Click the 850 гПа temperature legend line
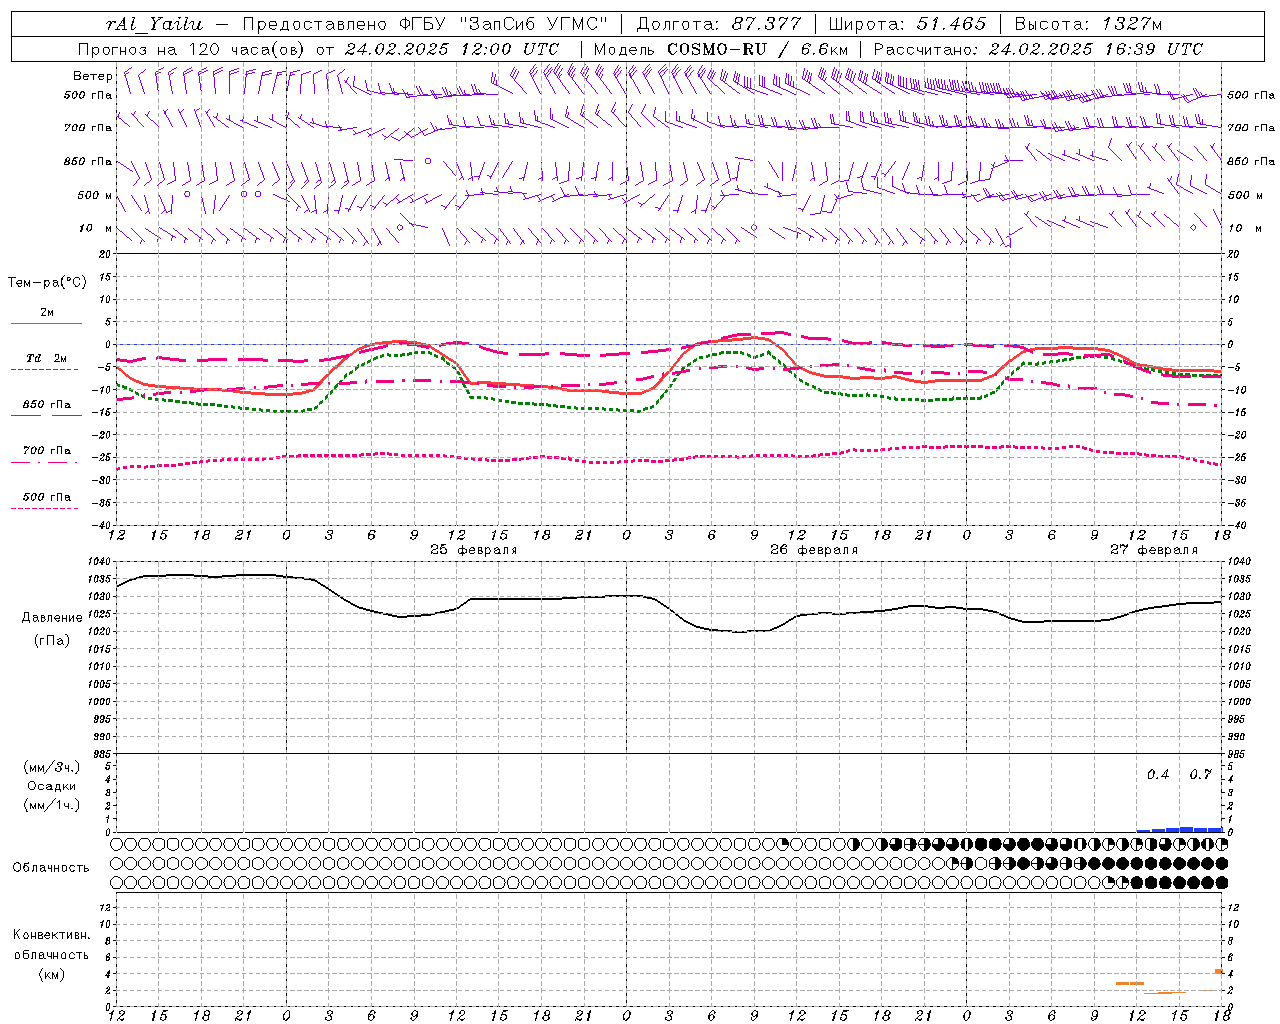 (x=46, y=415)
